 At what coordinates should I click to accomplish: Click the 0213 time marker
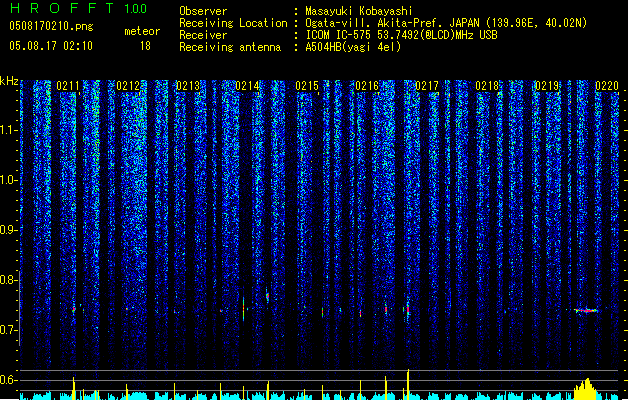188,86
